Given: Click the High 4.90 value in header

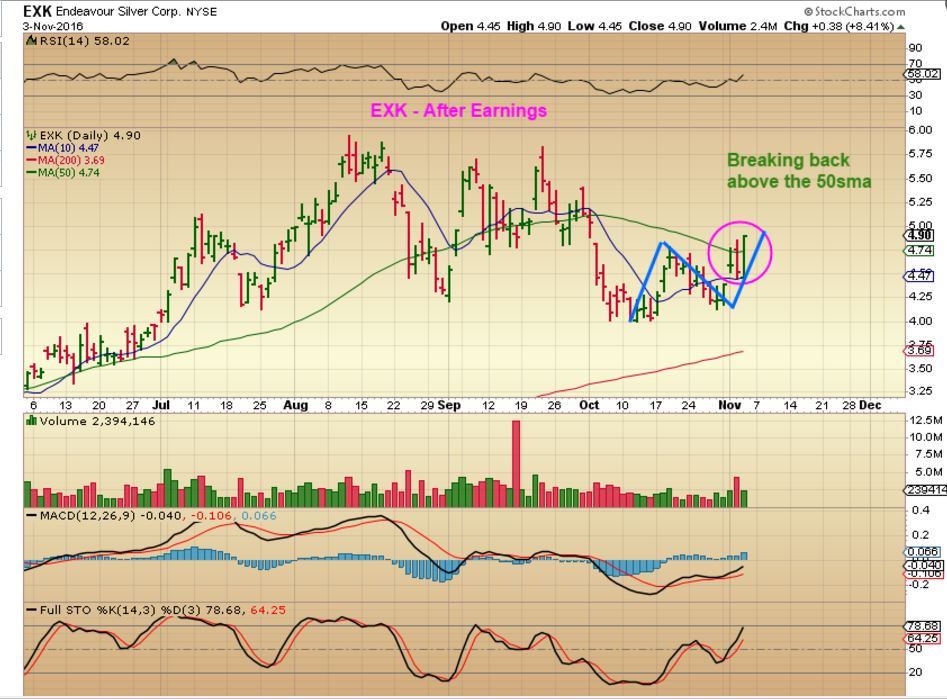Looking at the screenshot, I should (x=533, y=27).
